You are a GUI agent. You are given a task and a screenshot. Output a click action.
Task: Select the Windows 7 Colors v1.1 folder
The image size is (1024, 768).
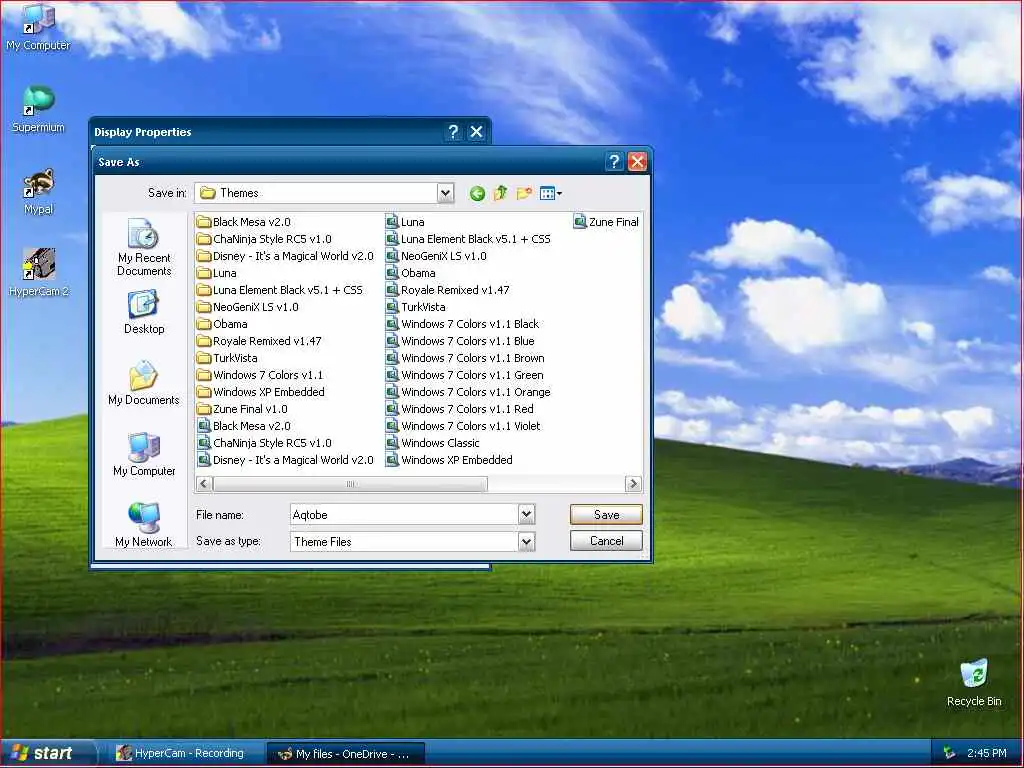(x=260, y=375)
